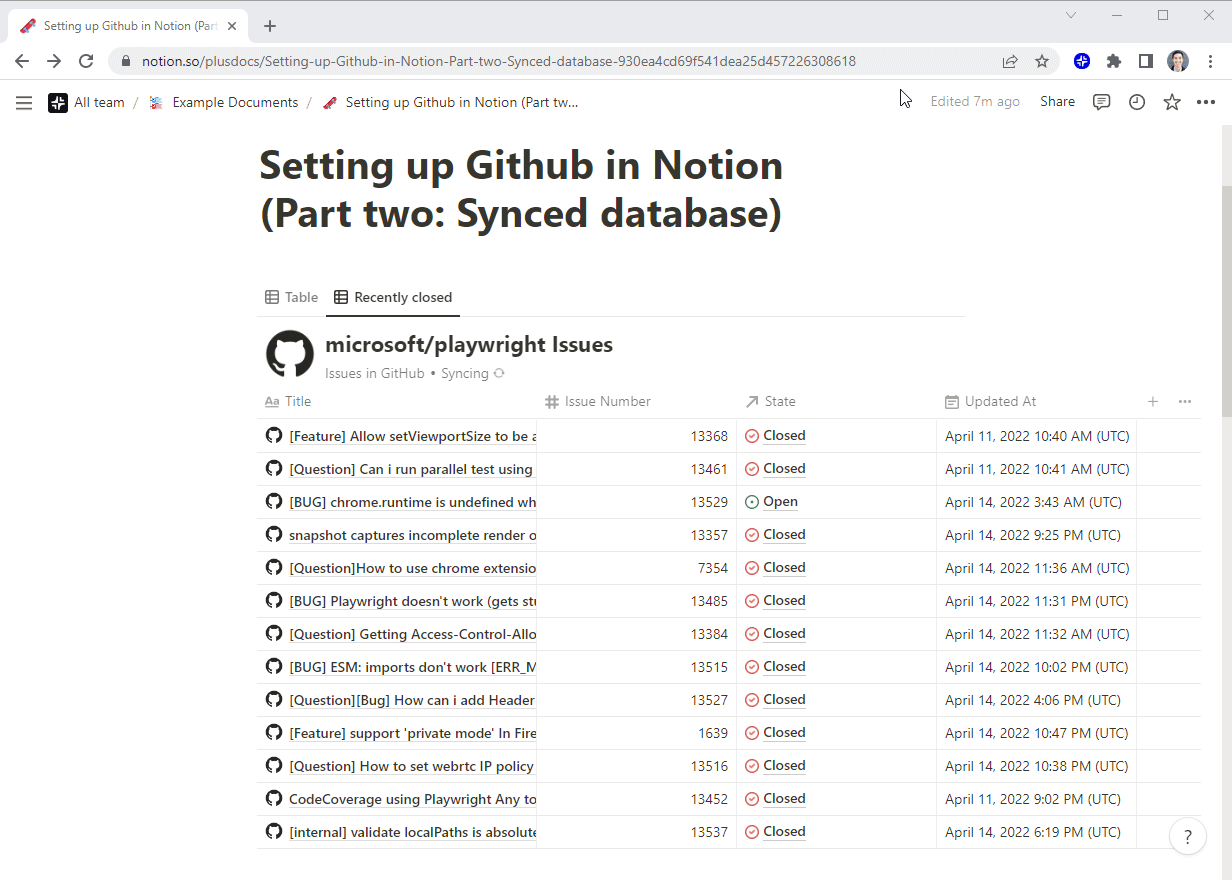Screen dimensions: 1232x880
Task: Click the browser address bar URL
Action: click(x=498, y=61)
